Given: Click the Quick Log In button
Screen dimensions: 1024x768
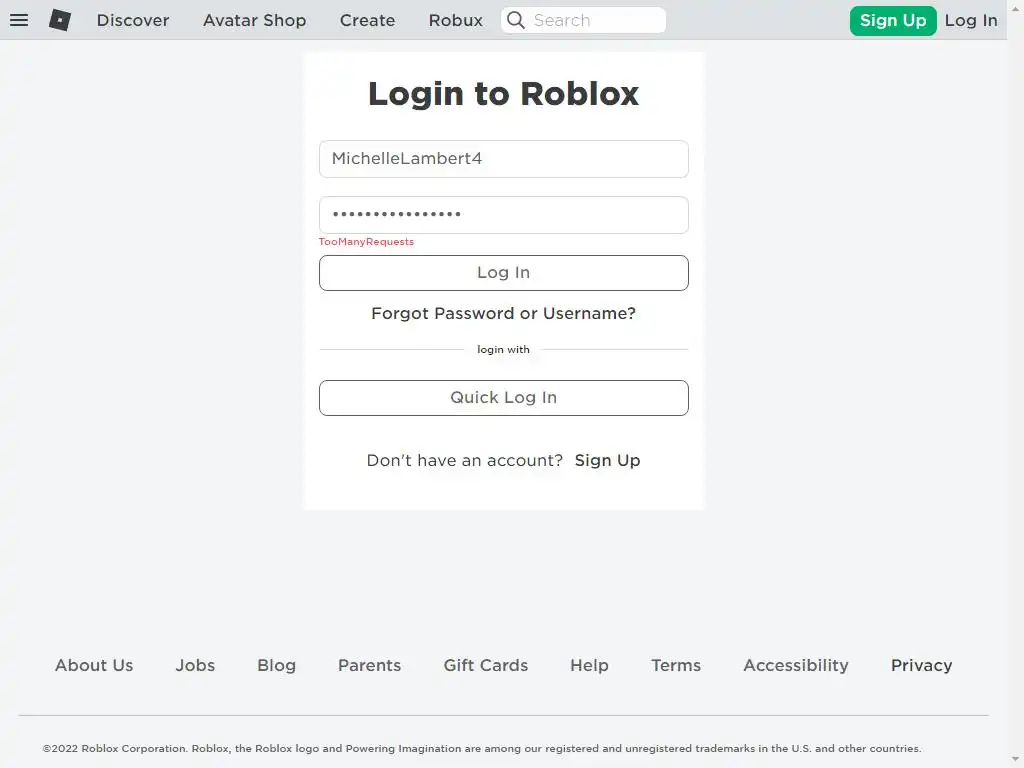Looking at the screenshot, I should coord(504,398).
